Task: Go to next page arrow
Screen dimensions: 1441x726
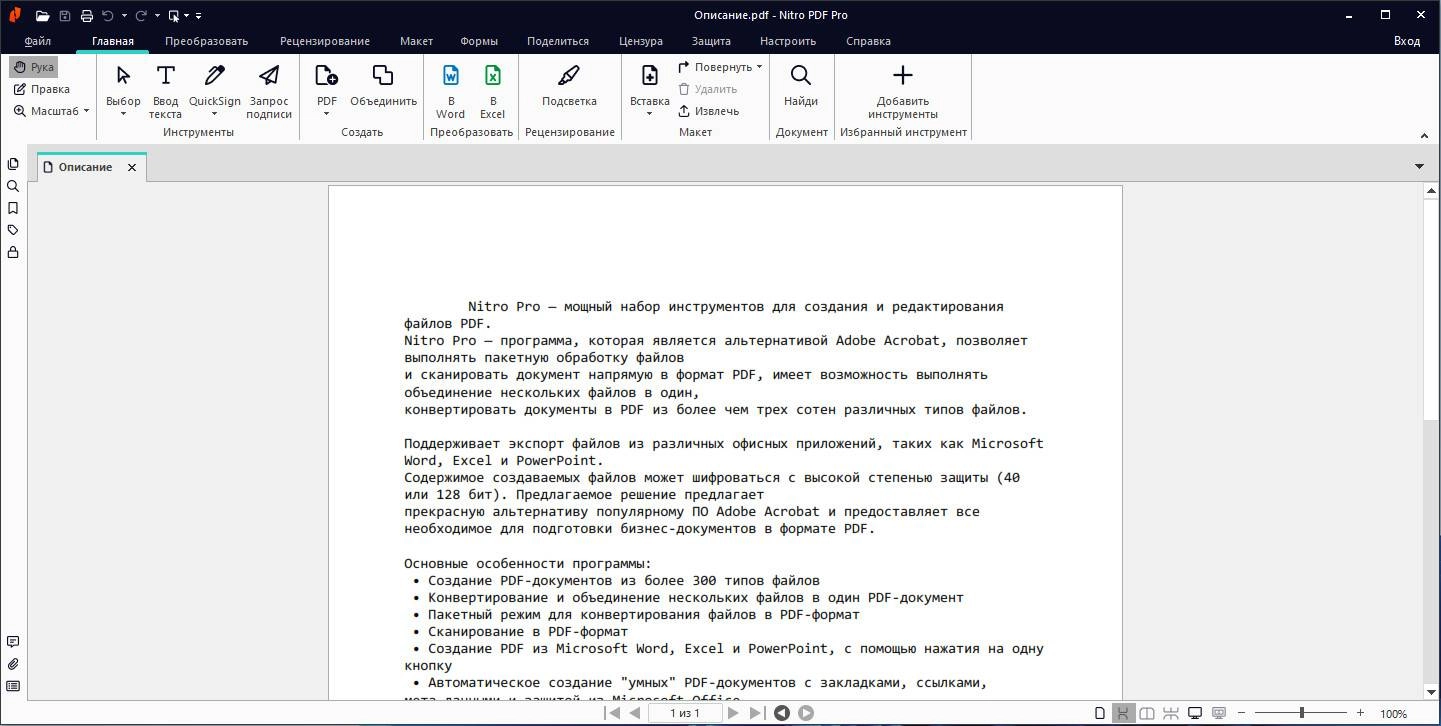Action: pos(733,713)
